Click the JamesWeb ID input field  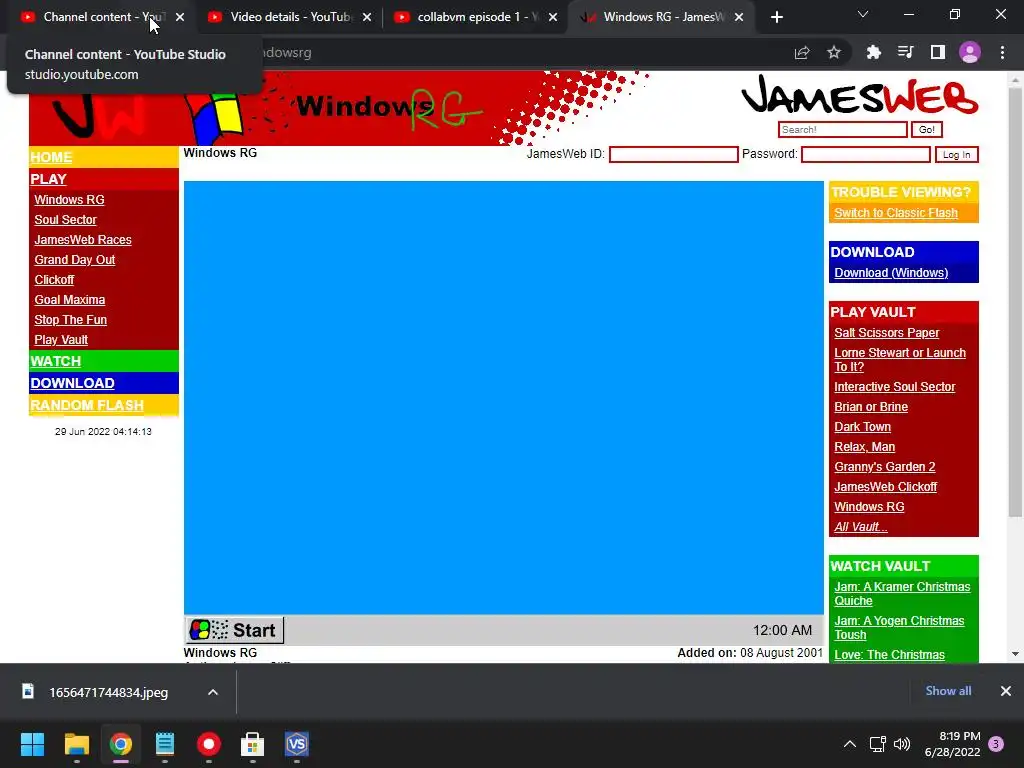[x=673, y=154]
